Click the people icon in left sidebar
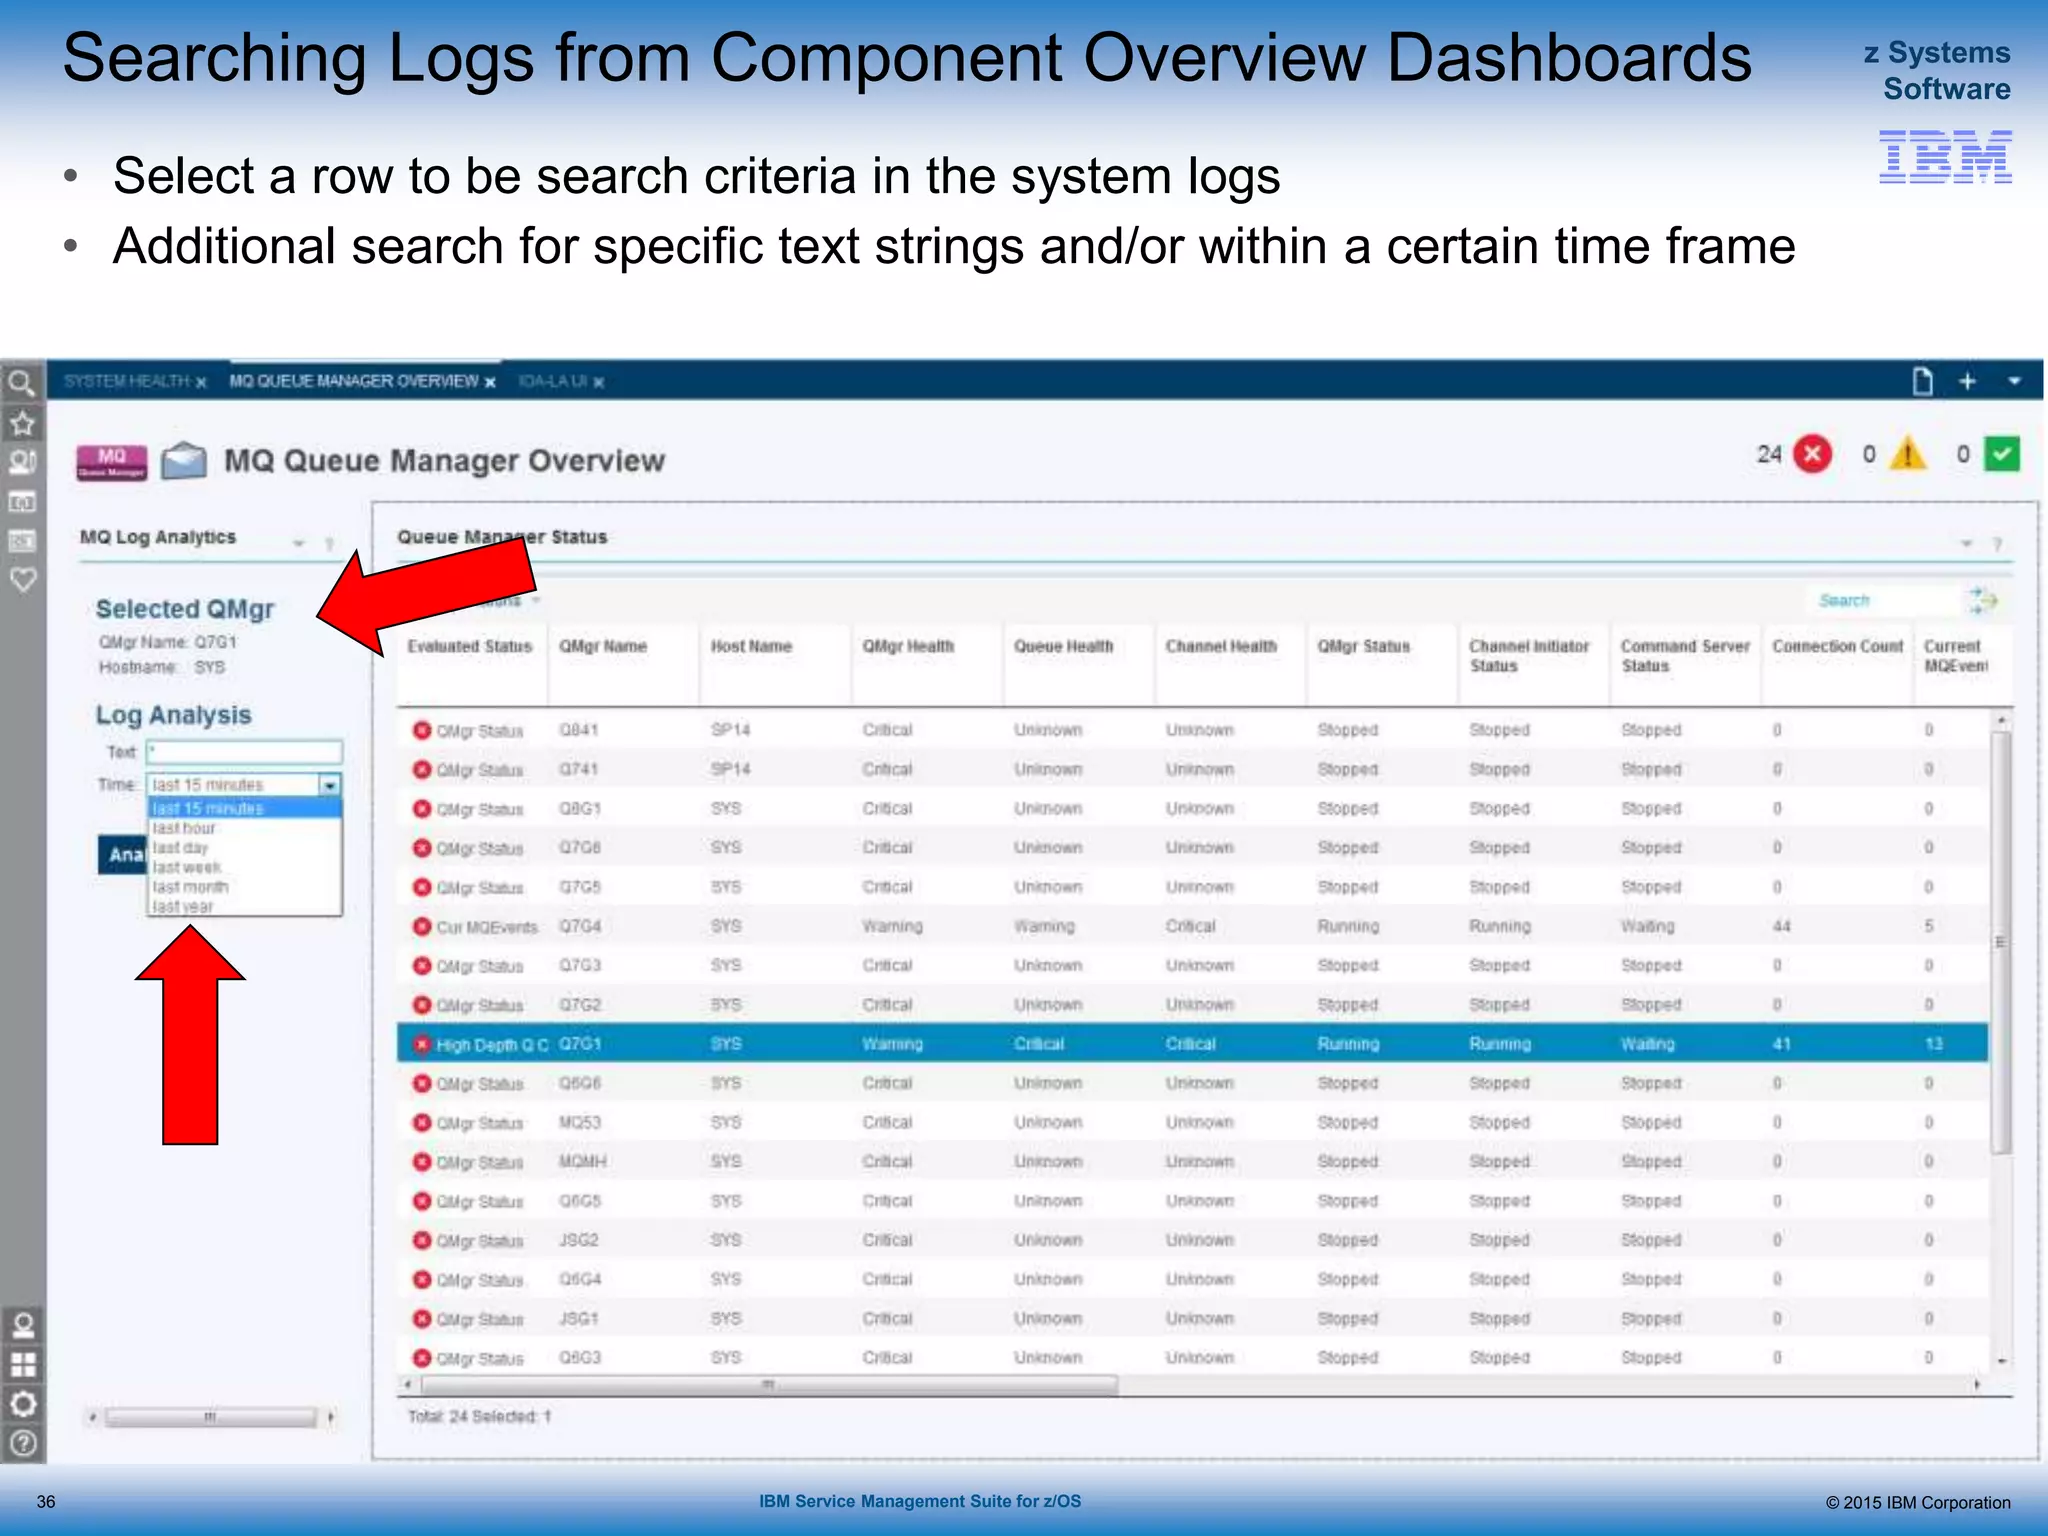Image resolution: width=2048 pixels, height=1536 pixels. click(22, 462)
